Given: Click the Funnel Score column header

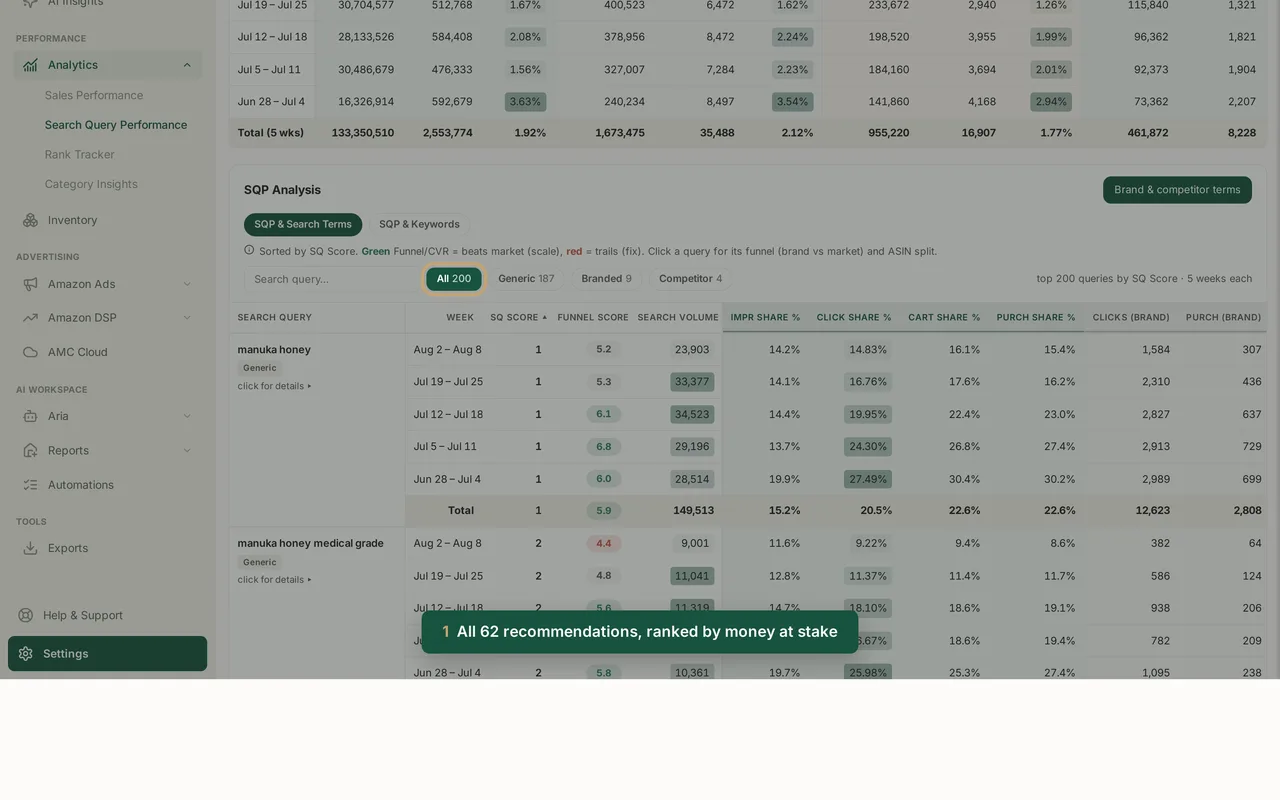Looking at the screenshot, I should (x=593, y=317).
